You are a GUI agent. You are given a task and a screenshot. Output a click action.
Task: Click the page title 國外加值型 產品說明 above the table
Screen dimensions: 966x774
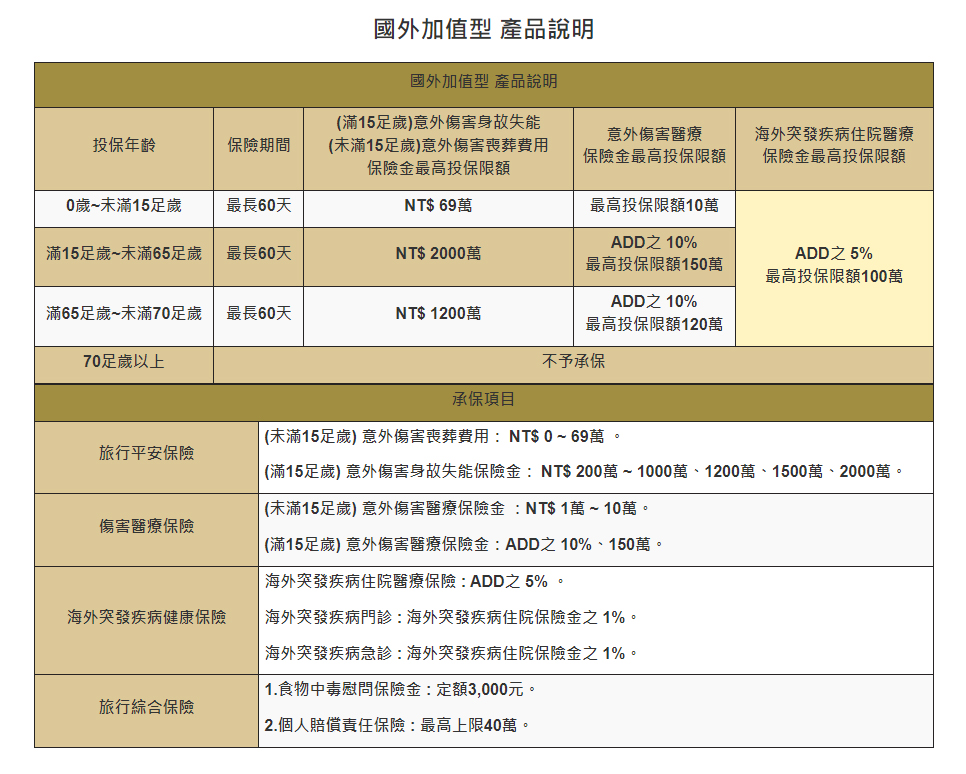(483, 29)
